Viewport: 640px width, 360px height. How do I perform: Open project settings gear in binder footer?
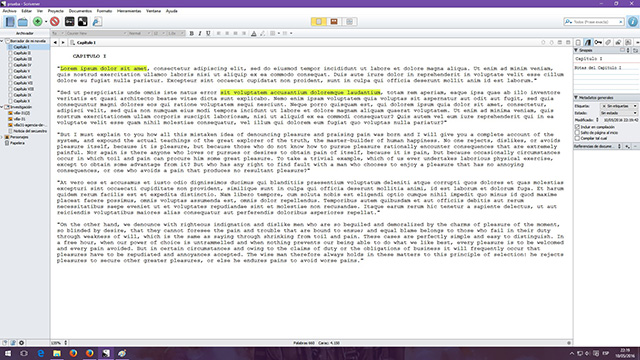(x=21, y=343)
